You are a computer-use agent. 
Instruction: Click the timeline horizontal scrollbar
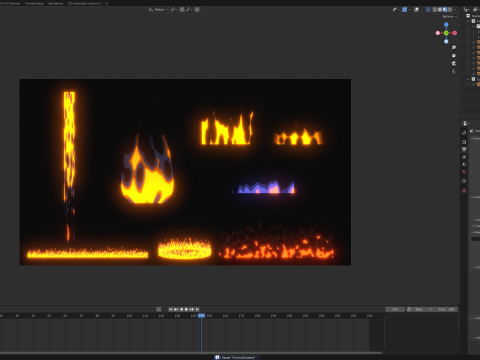[x=191, y=352]
